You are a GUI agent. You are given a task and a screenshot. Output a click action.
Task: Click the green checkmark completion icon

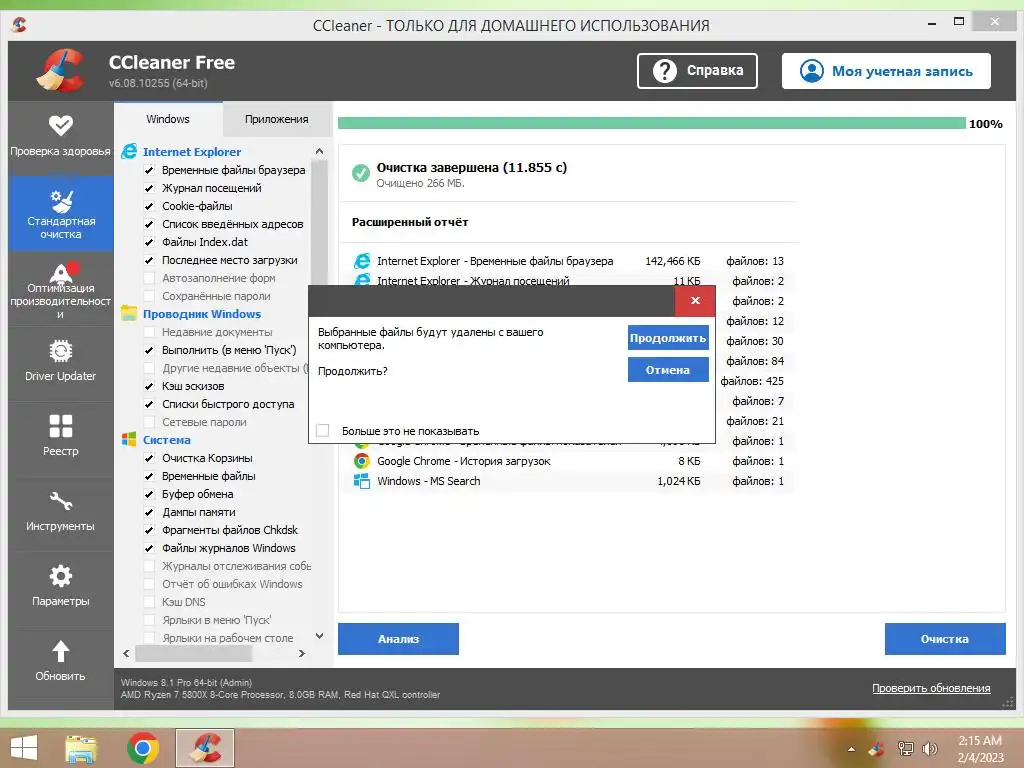pos(360,173)
